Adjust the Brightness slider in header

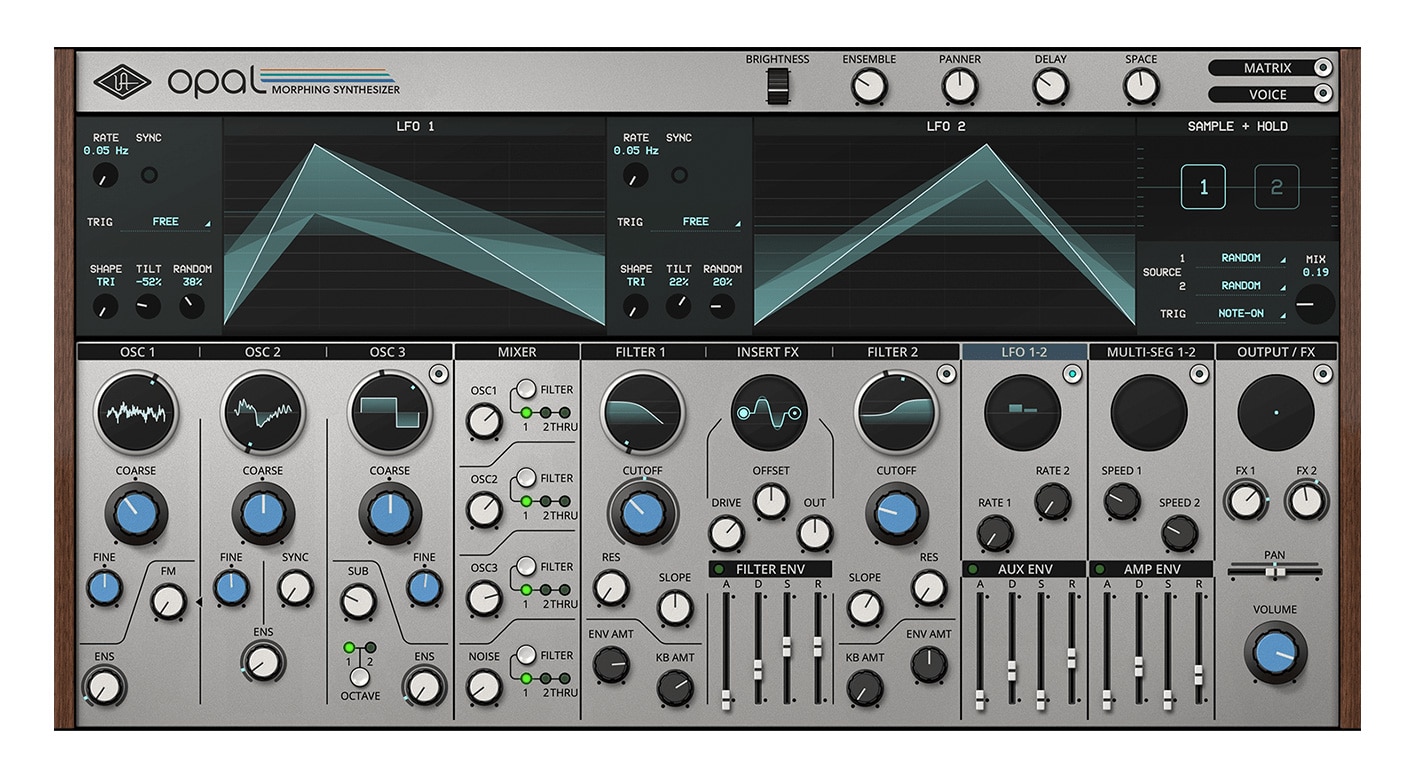pyautogui.click(x=777, y=87)
